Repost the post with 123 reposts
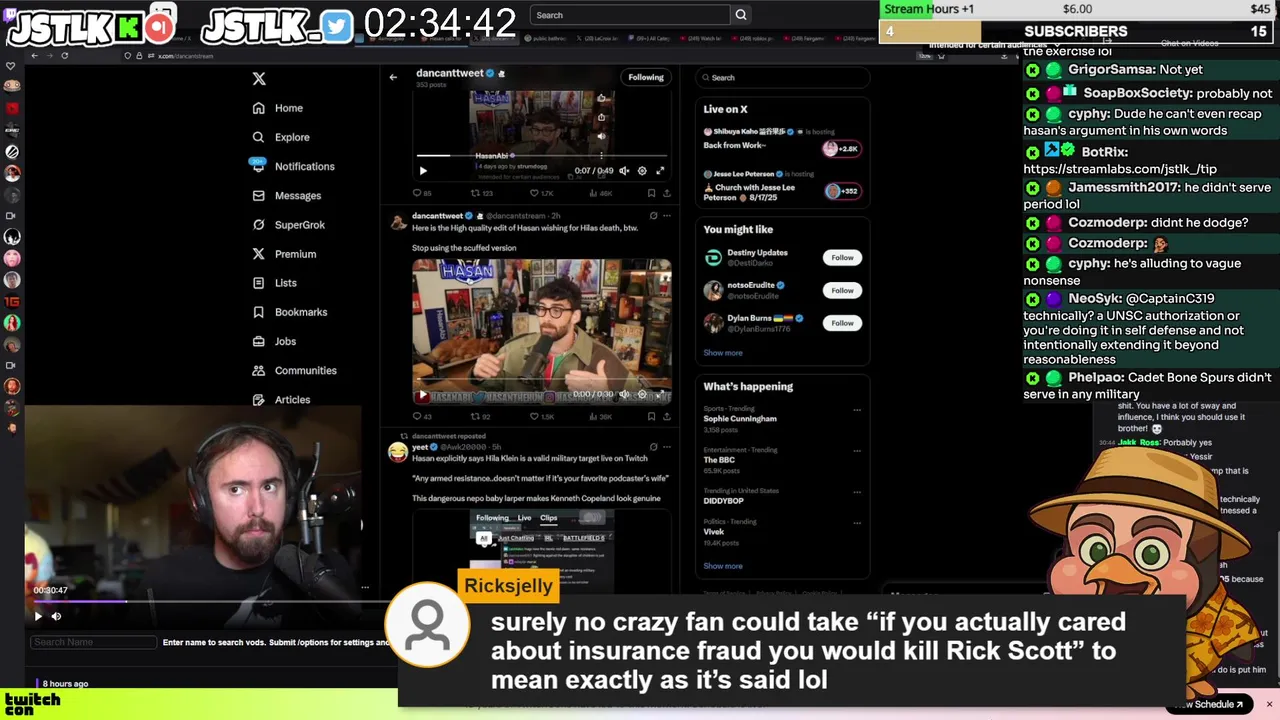1280x720 pixels. coord(481,193)
